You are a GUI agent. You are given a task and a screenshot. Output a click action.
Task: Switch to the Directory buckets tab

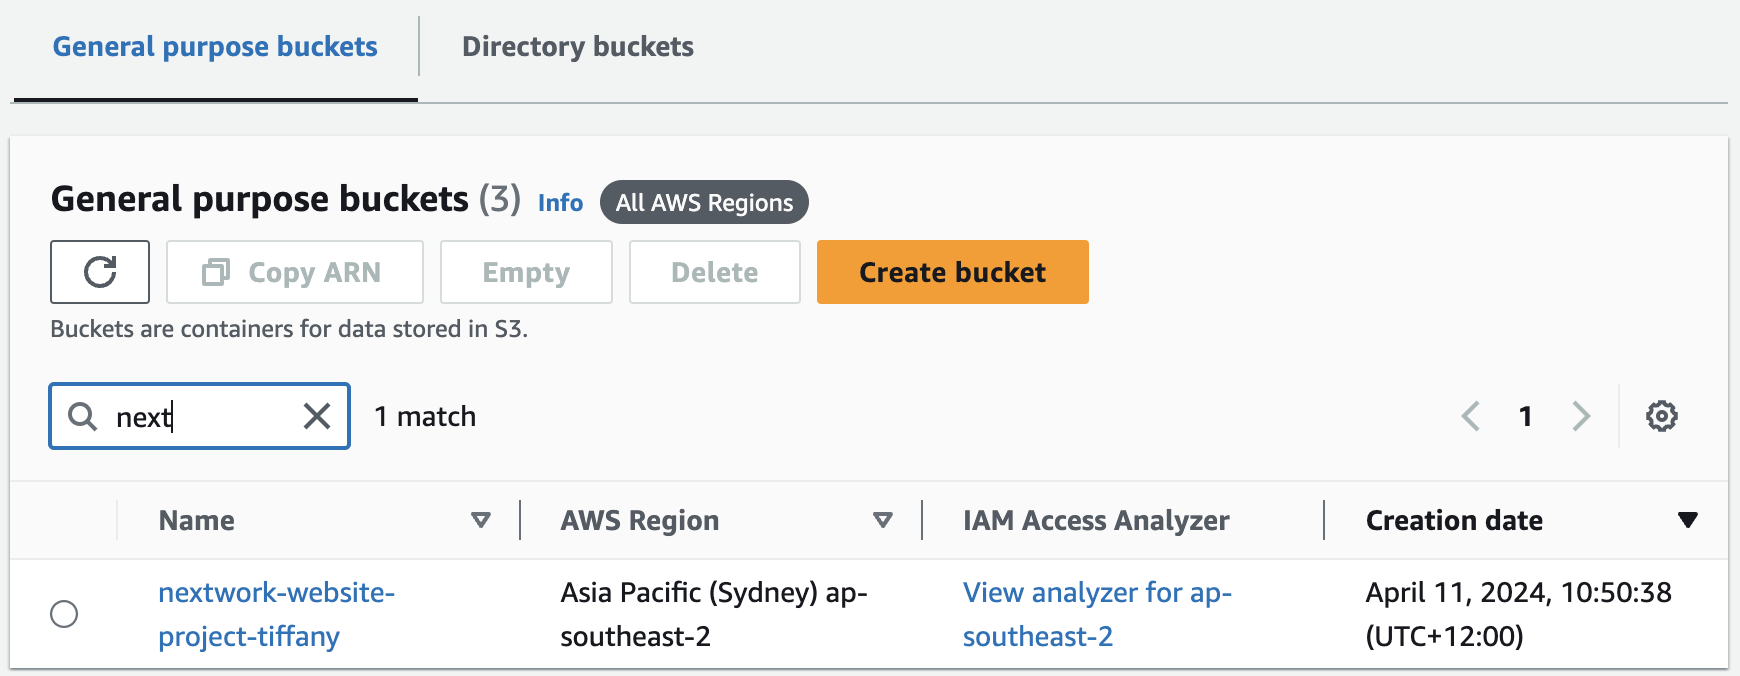tap(577, 47)
